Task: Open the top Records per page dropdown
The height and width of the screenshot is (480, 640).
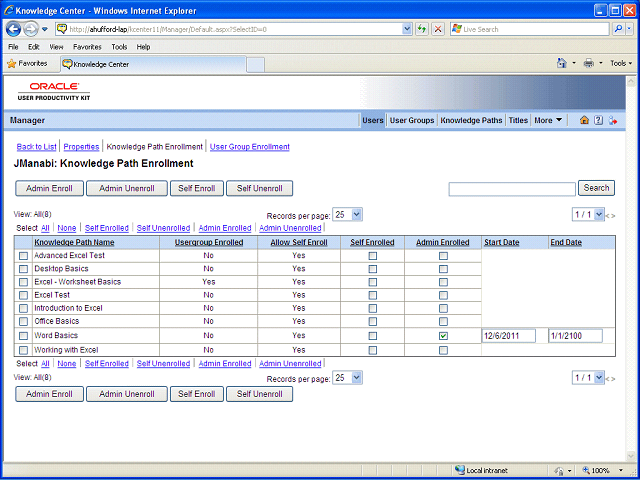Action: tap(347, 215)
